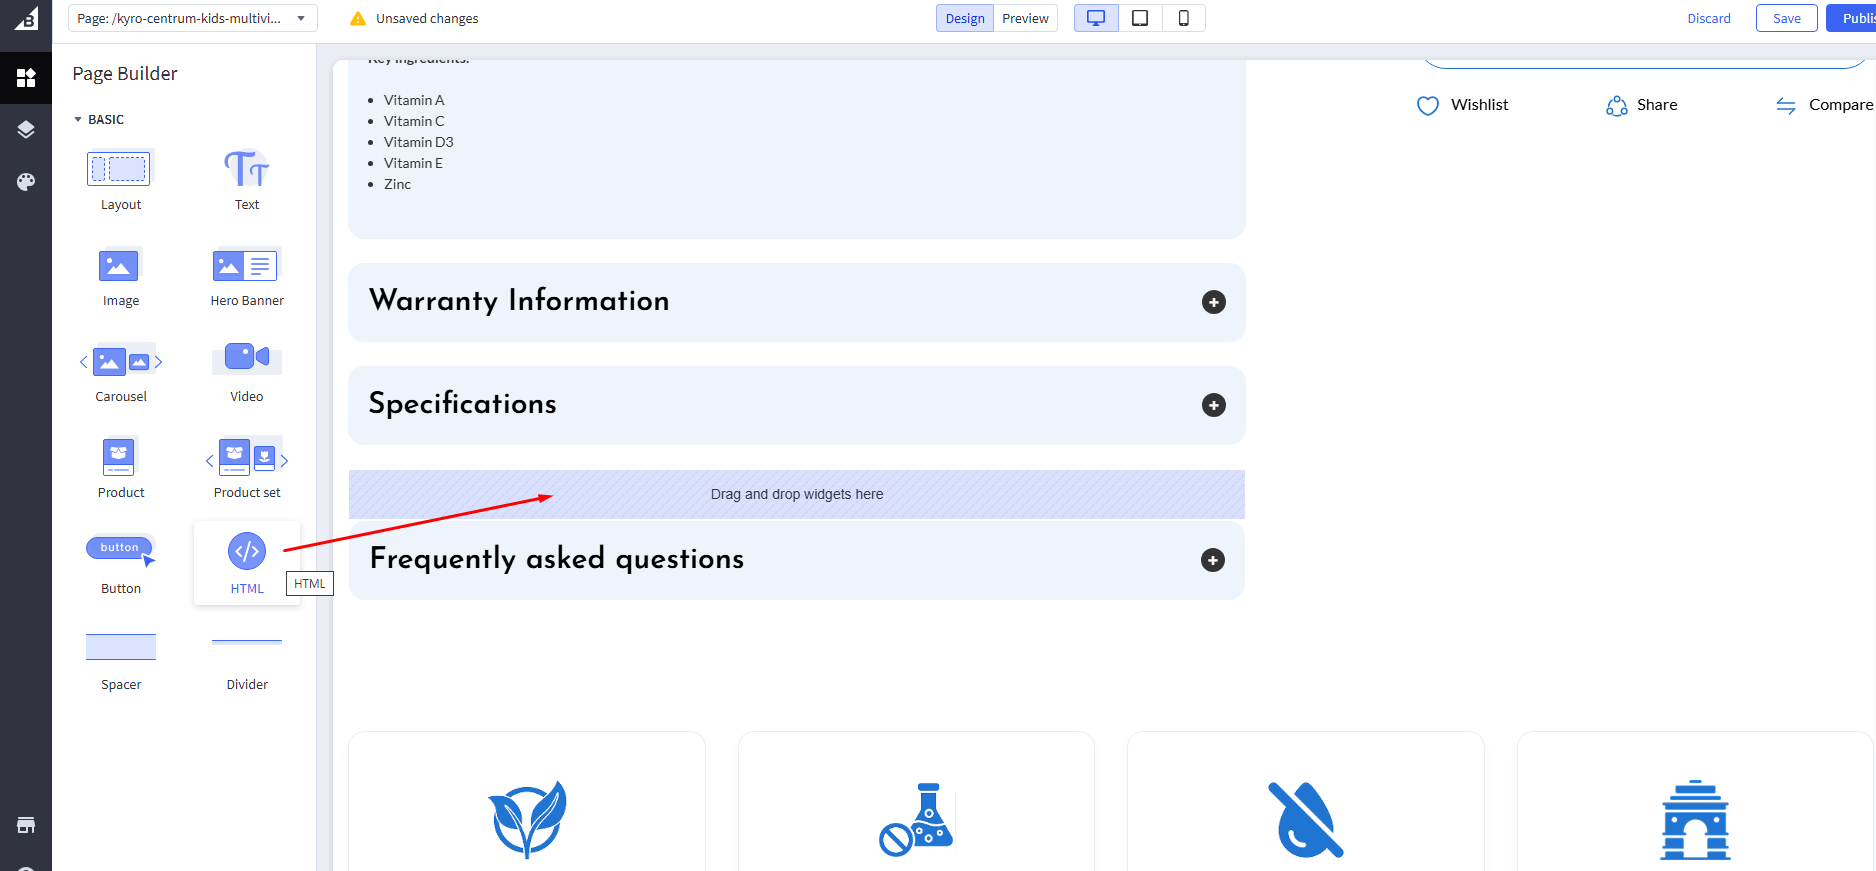This screenshot has width=1876, height=871.
Task: Select the Carousel widget
Action: [121, 362]
